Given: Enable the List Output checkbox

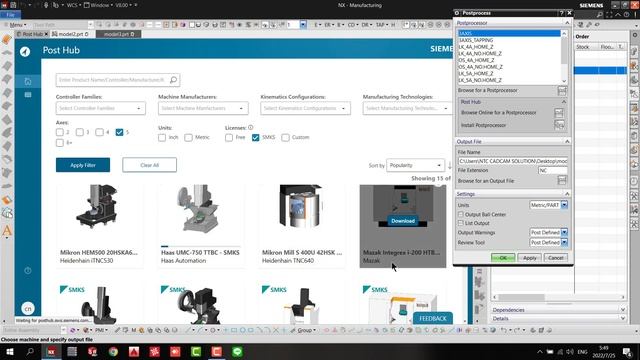Looking at the screenshot, I should 461,223.
